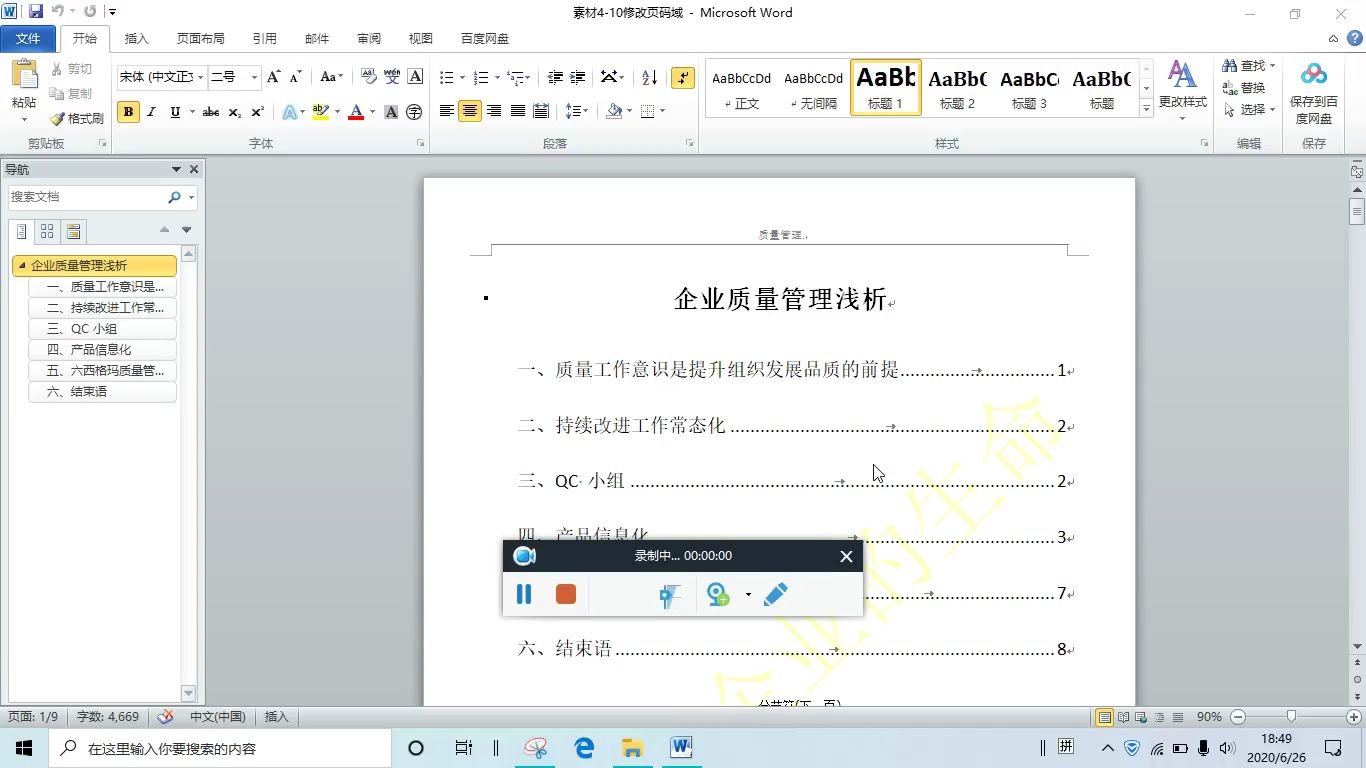Jump to 六、结束语 in the navigation pane
Screen dimensions: 1366x768
[x=102, y=392]
